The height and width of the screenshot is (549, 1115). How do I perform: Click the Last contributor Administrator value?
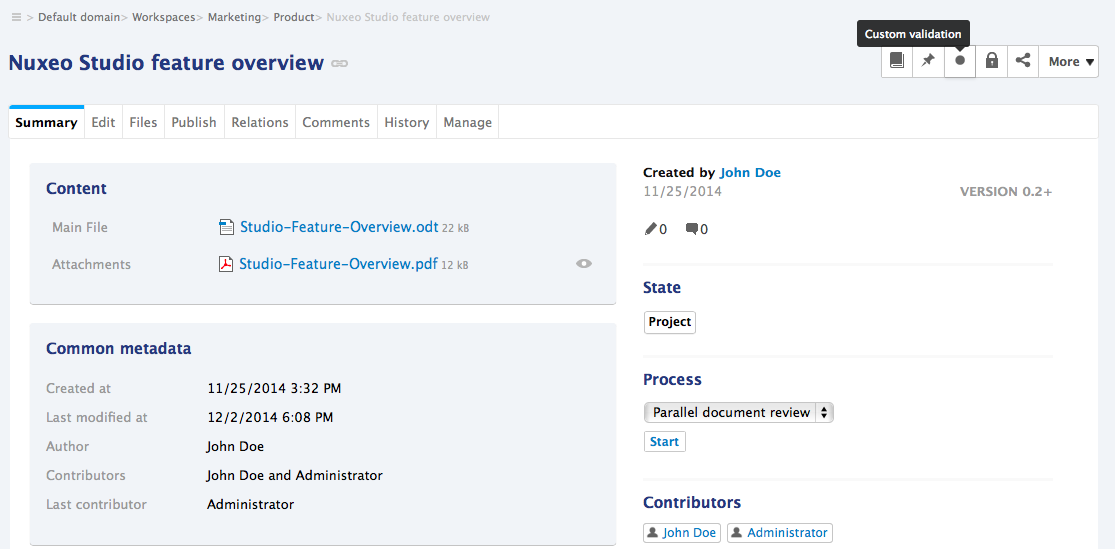(250, 504)
